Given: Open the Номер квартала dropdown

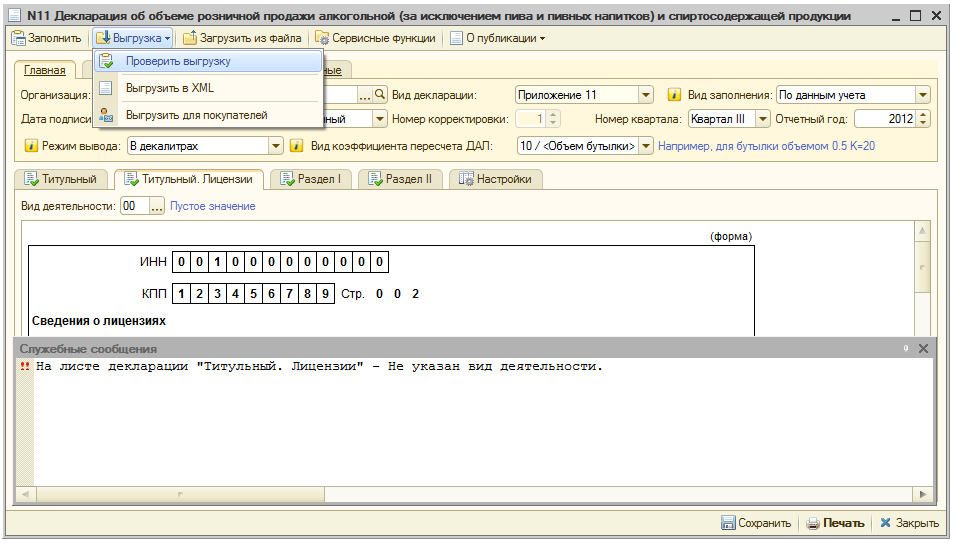Looking at the screenshot, I should click(763, 119).
